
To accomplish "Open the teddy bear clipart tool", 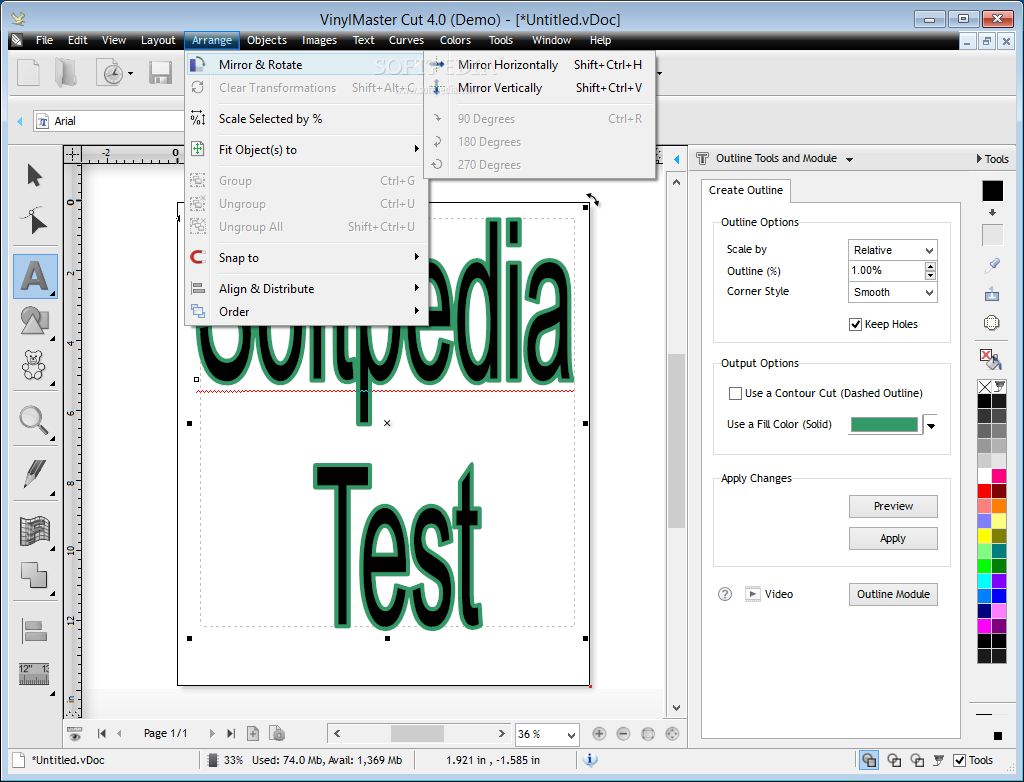I will (35, 365).
